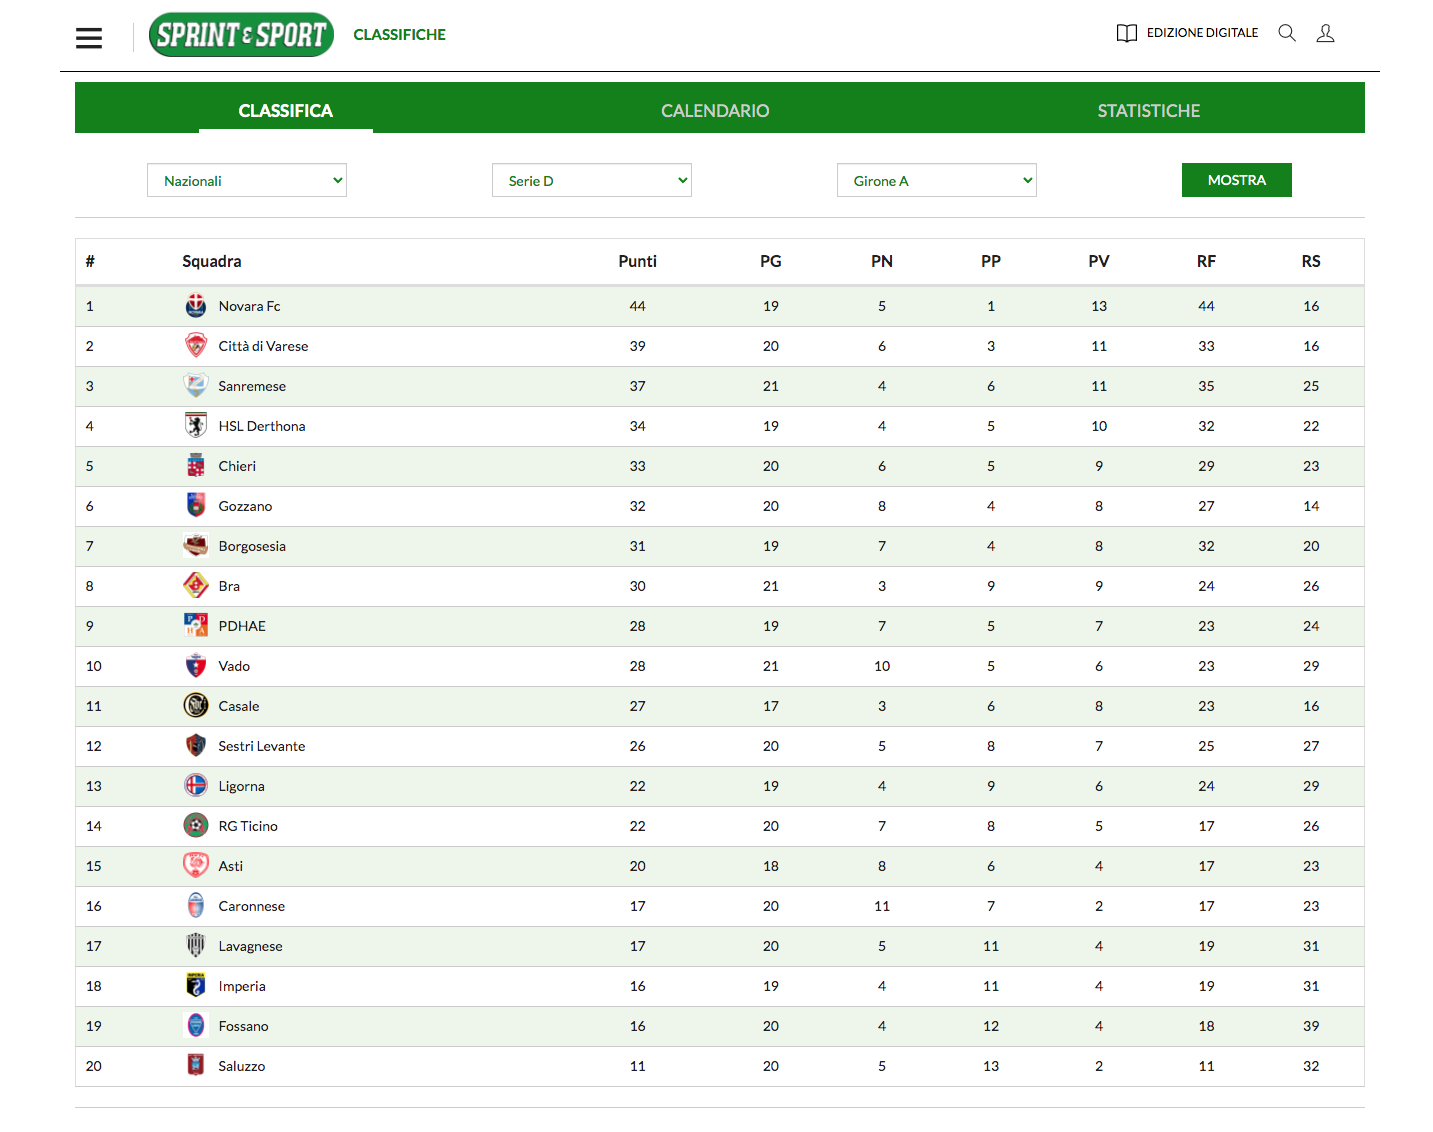Viewport: 1433px width, 1132px height.
Task: Select the Classifica tab
Action: pyautogui.click(x=286, y=111)
